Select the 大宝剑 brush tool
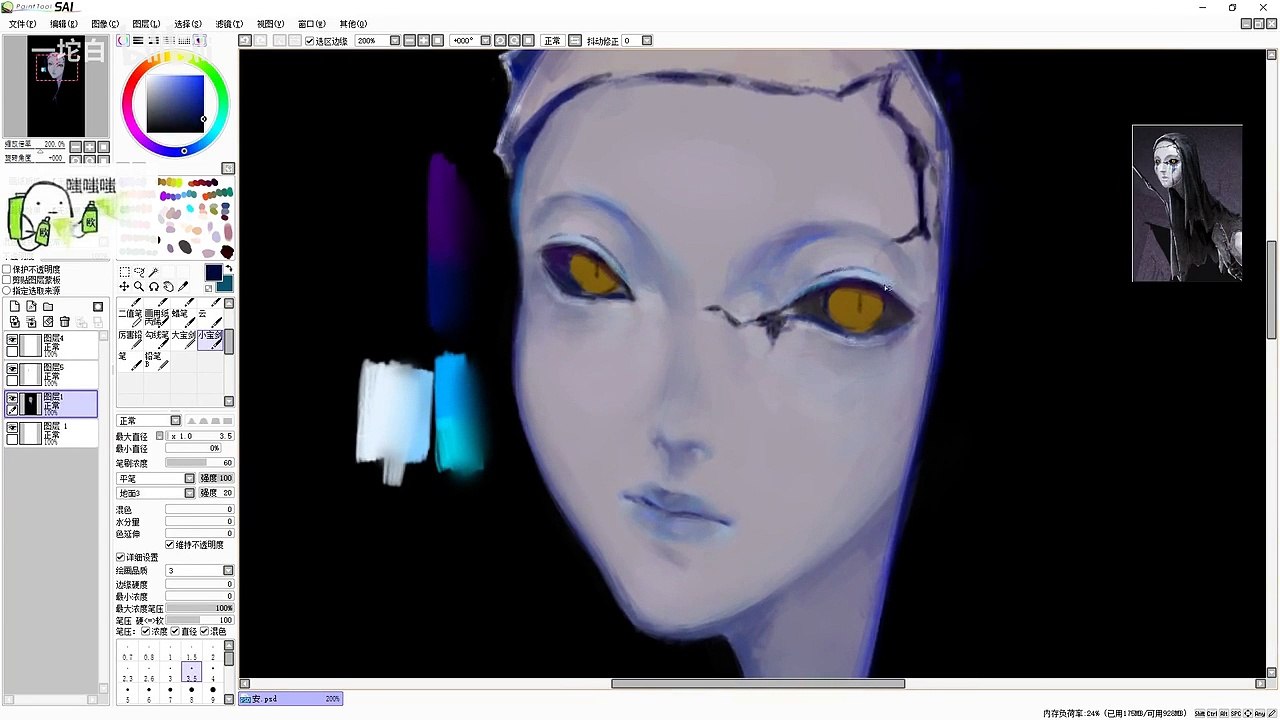This screenshot has width=1280, height=720. 183,340
